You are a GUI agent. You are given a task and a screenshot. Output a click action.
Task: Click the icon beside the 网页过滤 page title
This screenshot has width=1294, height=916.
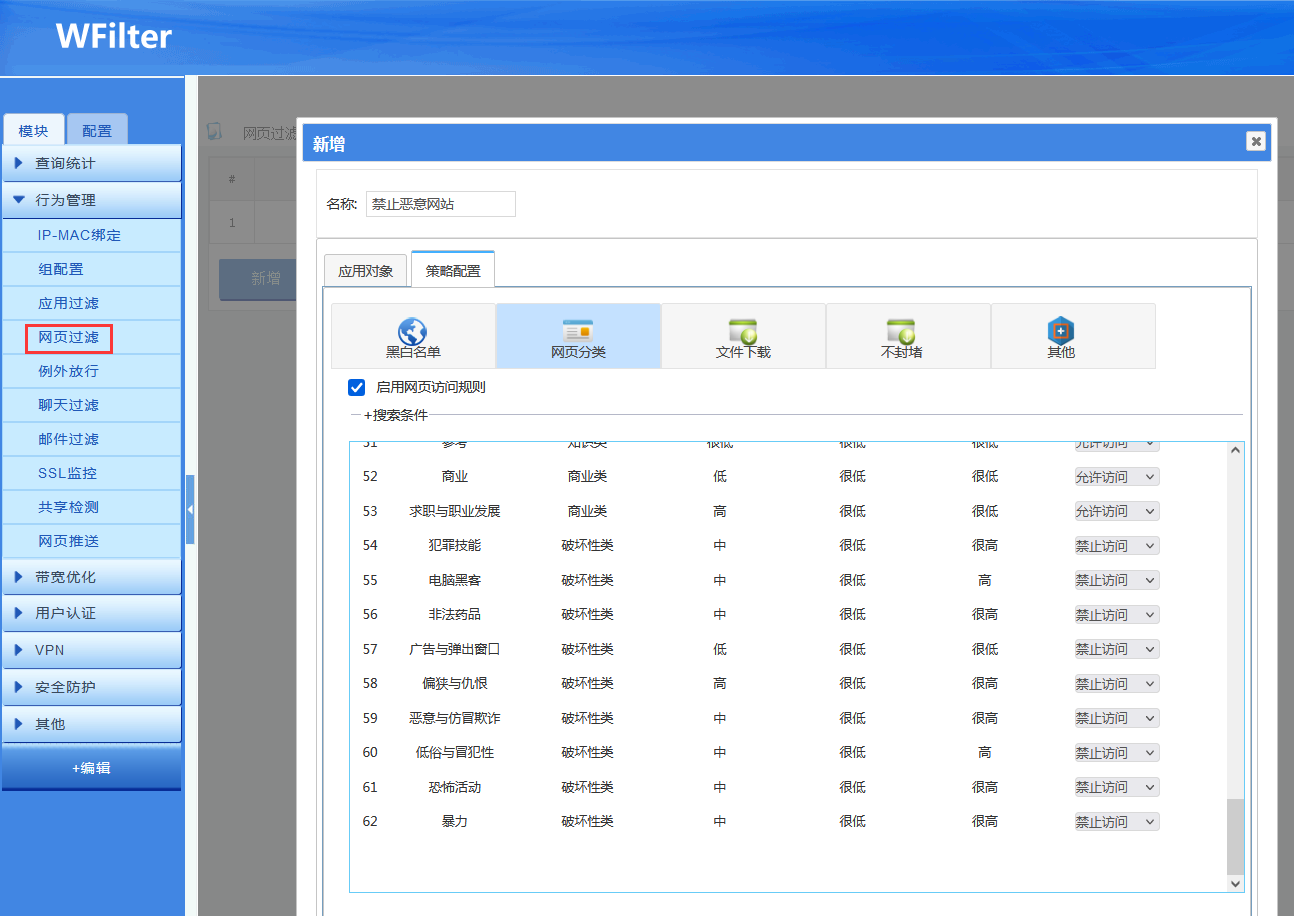(x=214, y=132)
